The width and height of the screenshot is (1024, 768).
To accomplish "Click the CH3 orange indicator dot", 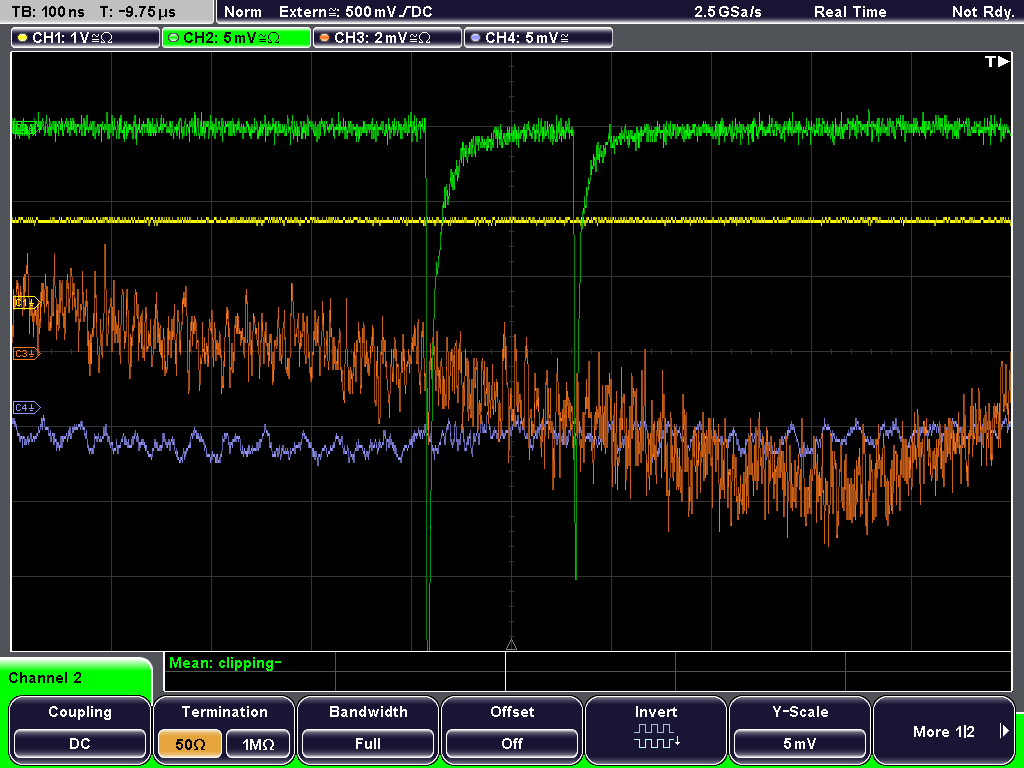I will click(325, 38).
